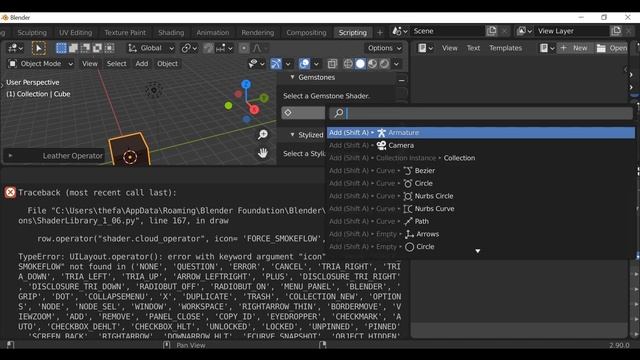
Task: Open shading options dropdown arrow
Action: tap(396, 64)
